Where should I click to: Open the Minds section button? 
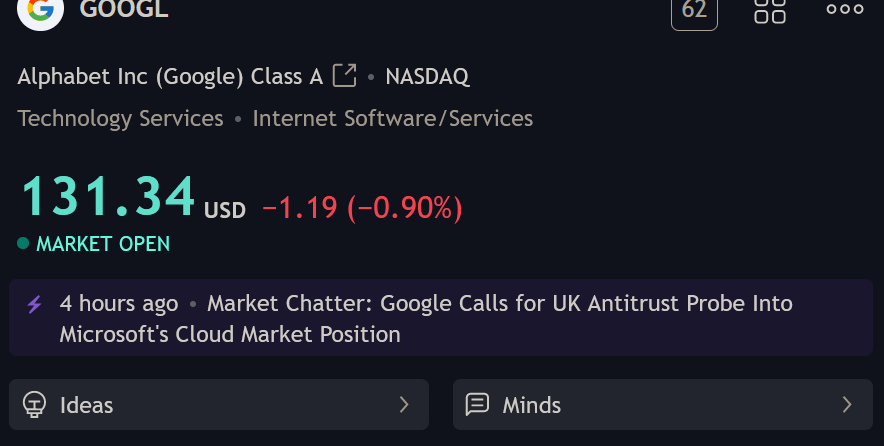point(662,404)
